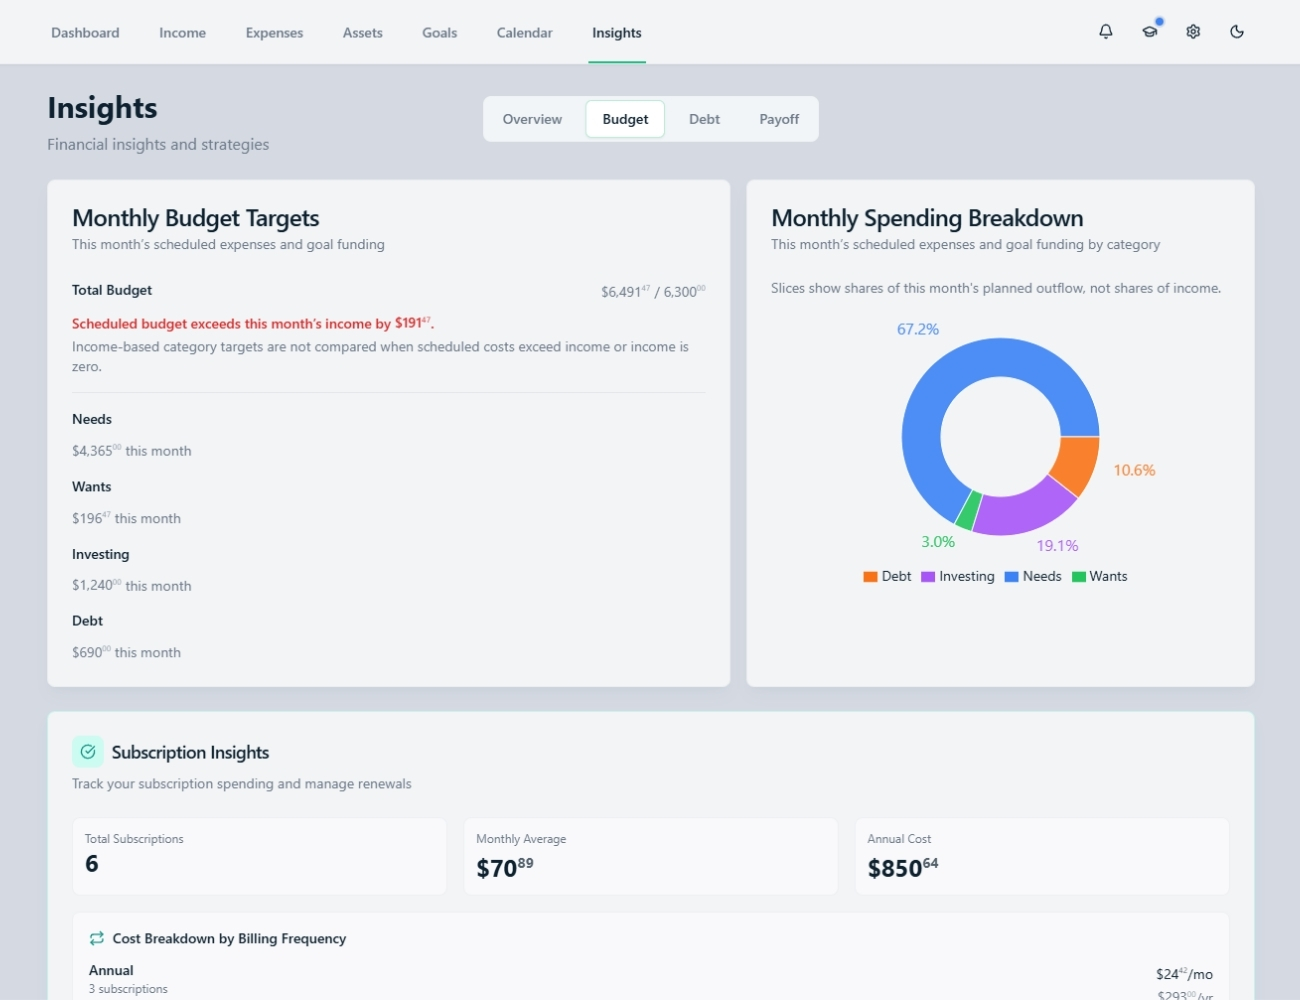Switch to the Debt tab
1300x1000 pixels.
tap(704, 119)
